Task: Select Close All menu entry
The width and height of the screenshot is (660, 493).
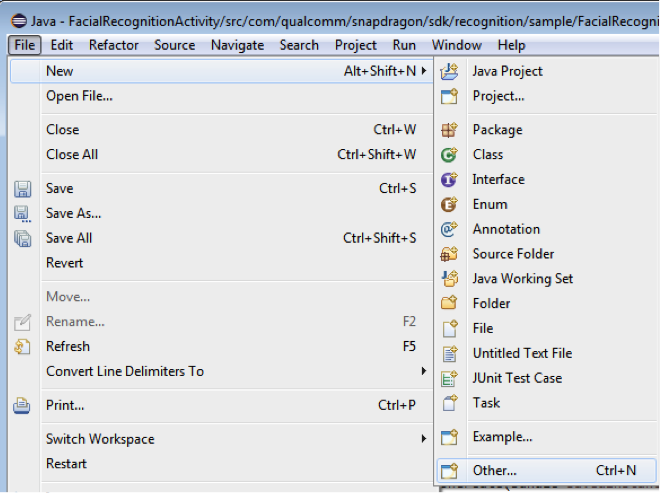Action: coord(221,155)
